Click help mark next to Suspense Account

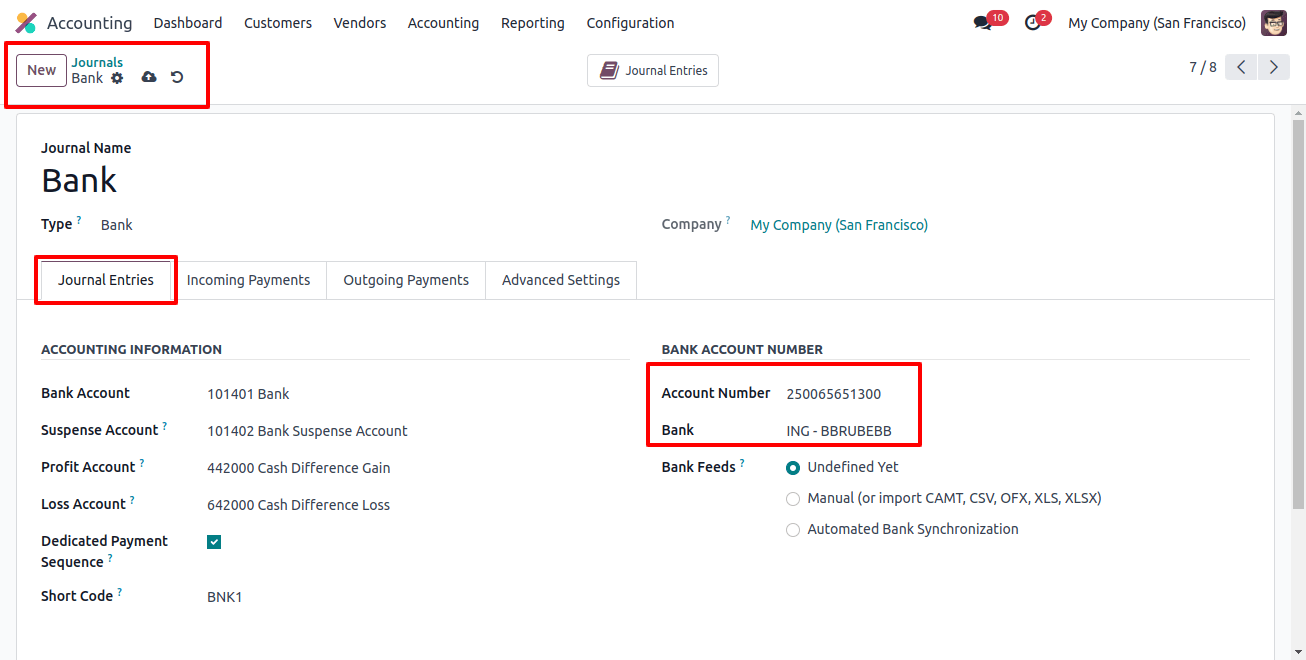coord(165,425)
